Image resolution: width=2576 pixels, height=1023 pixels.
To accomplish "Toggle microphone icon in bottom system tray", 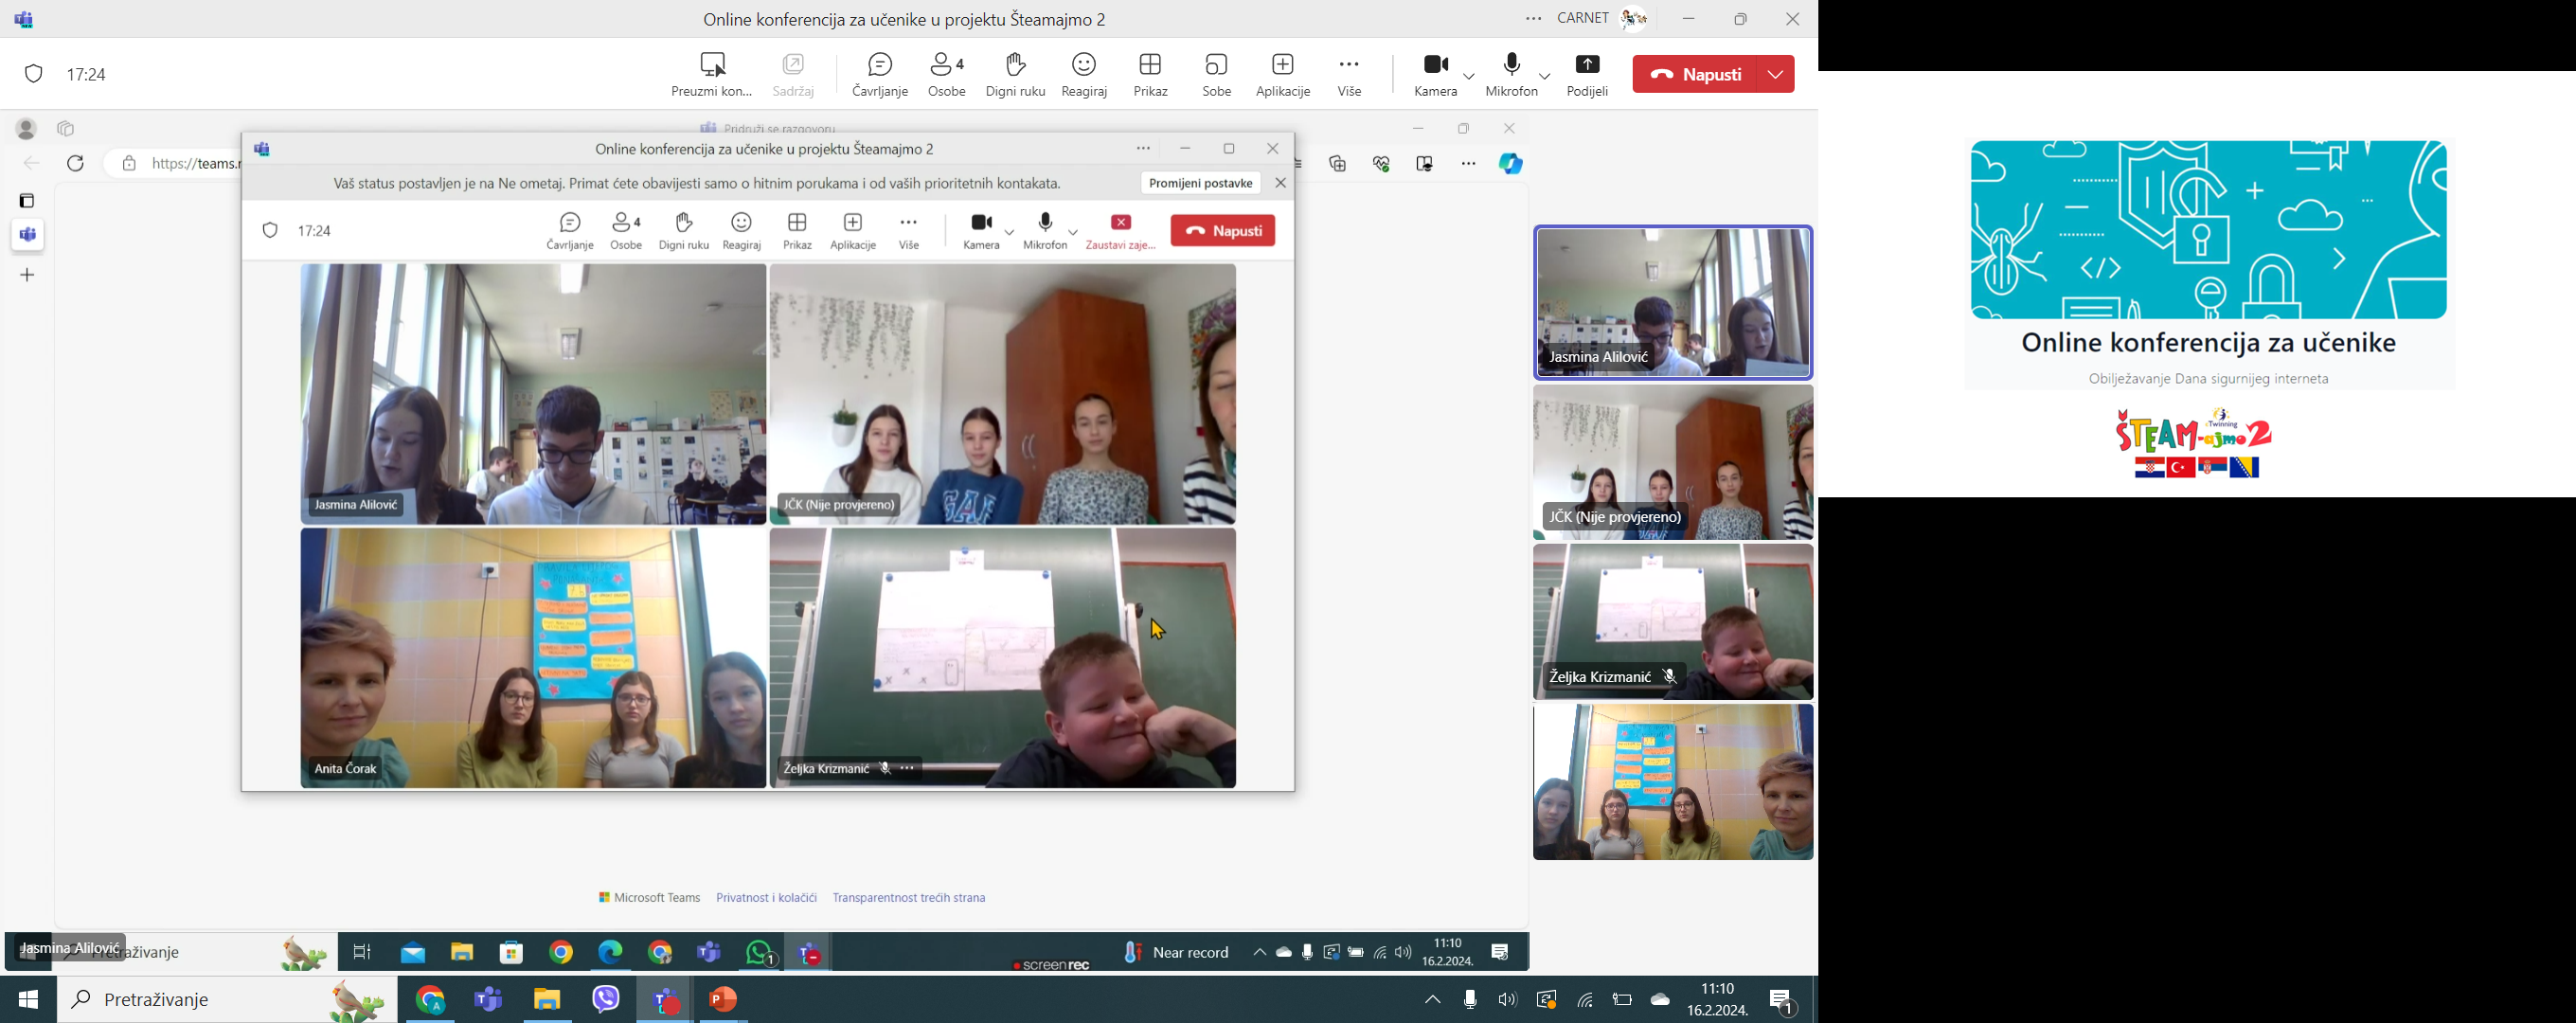I will (x=1470, y=999).
